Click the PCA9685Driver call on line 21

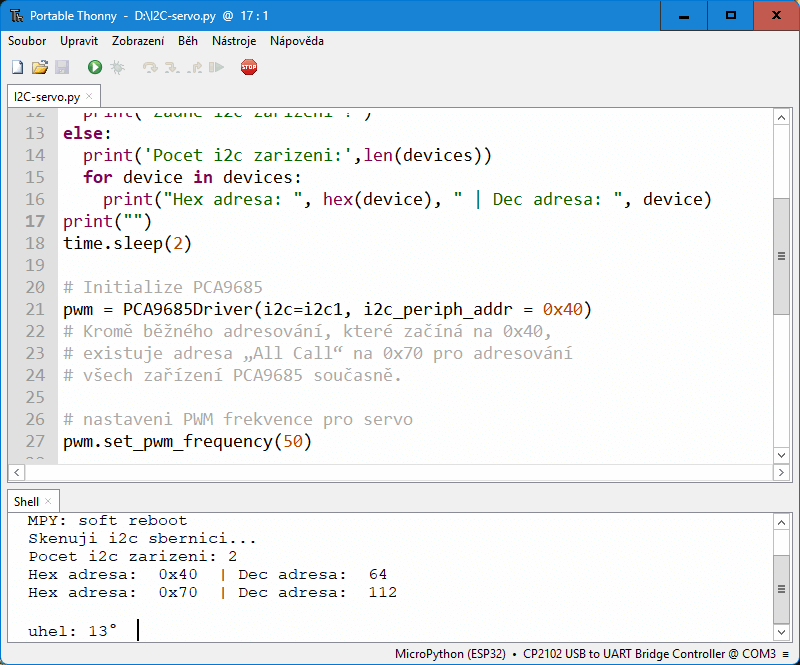tap(357, 309)
